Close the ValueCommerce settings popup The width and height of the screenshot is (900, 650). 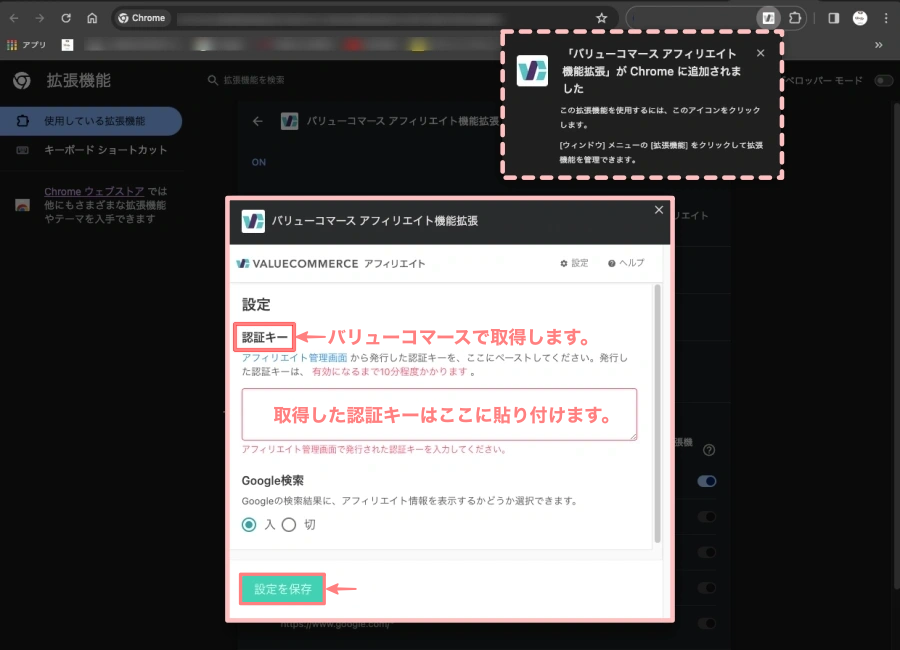659,210
